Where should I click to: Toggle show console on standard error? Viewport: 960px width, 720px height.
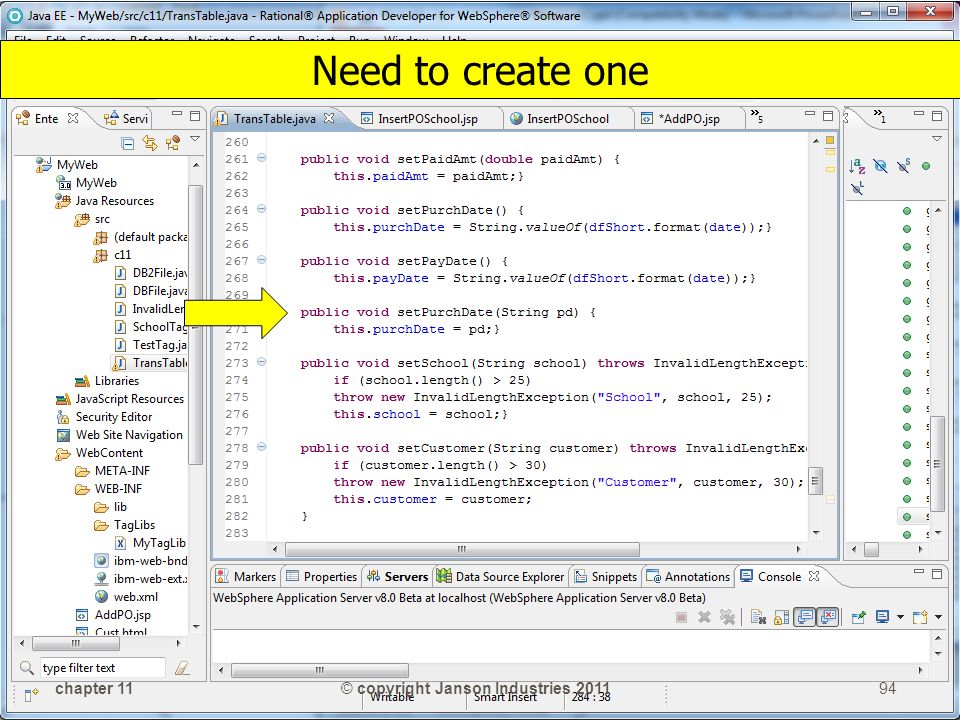pos(828,617)
